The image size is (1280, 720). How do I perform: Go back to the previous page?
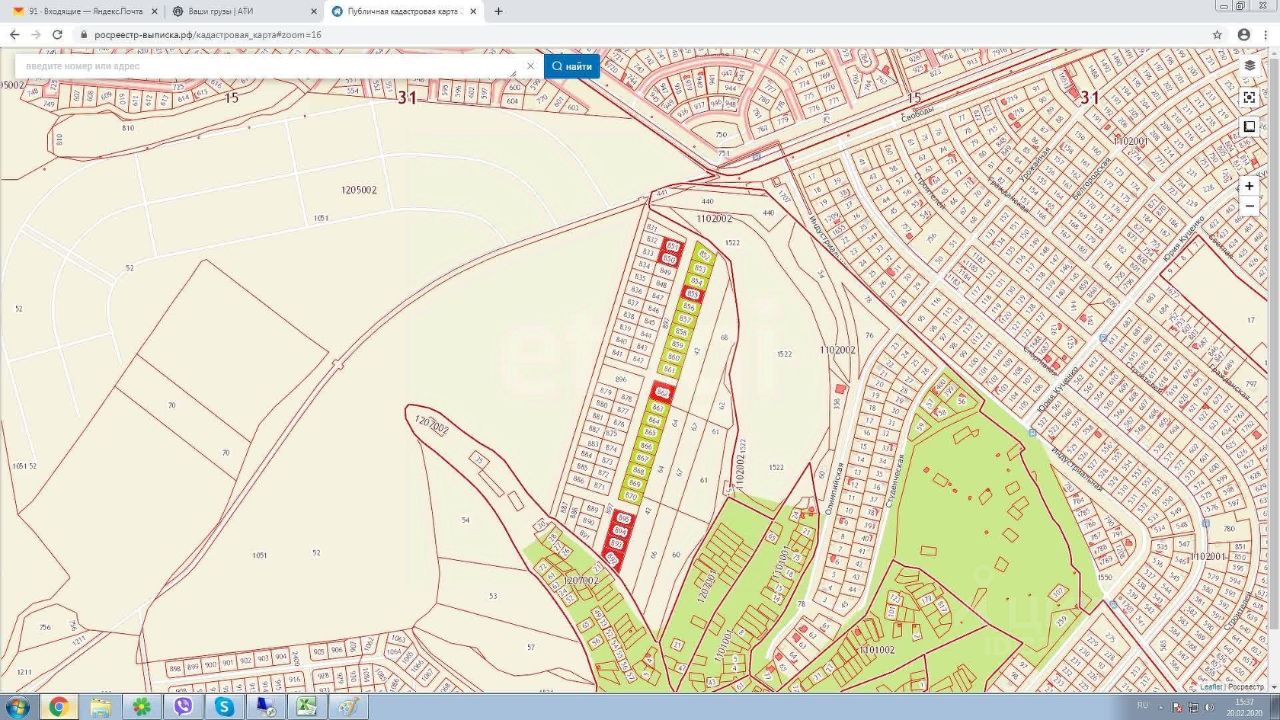[x=14, y=34]
